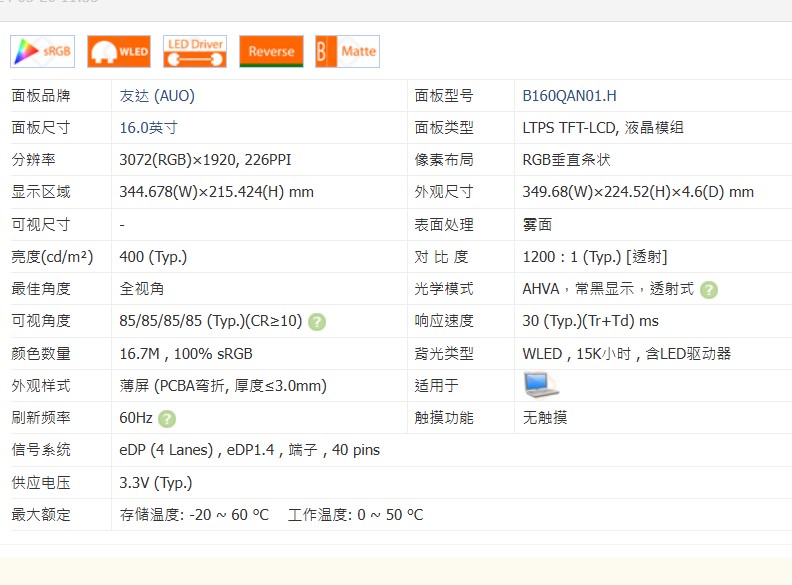Viewport: 792px width, 585px height.
Task: Open the 友达 (AUO) brand link
Action: coord(157,96)
